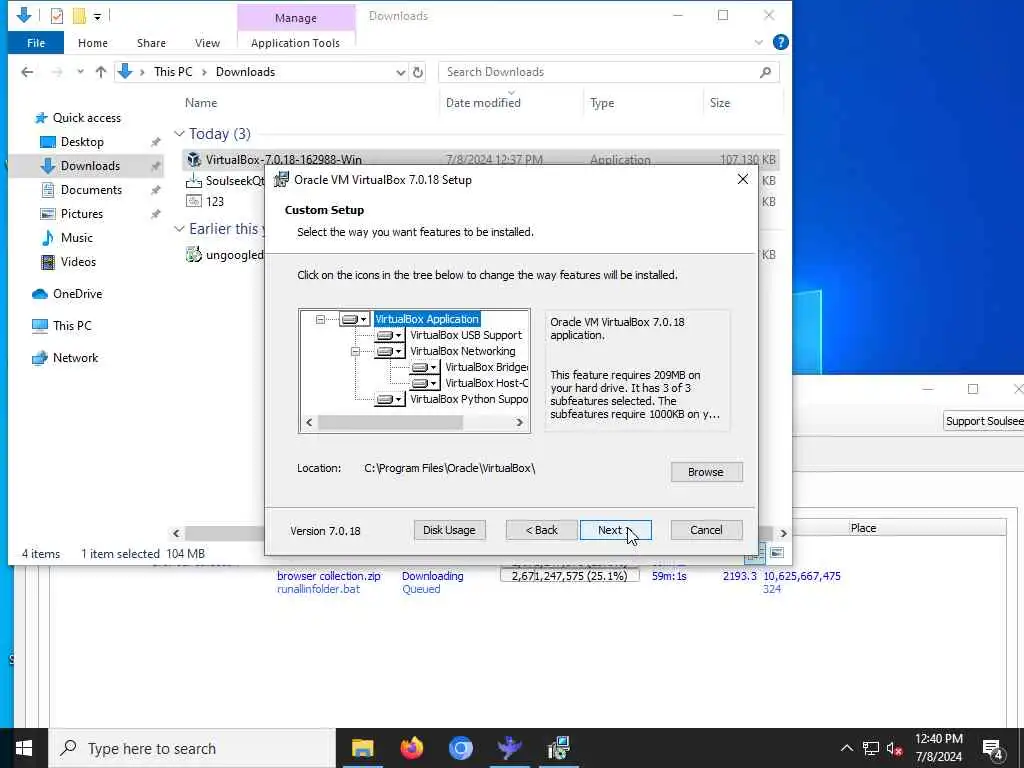
Task: Open the Application Tools tab
Action: click(295, 43)
